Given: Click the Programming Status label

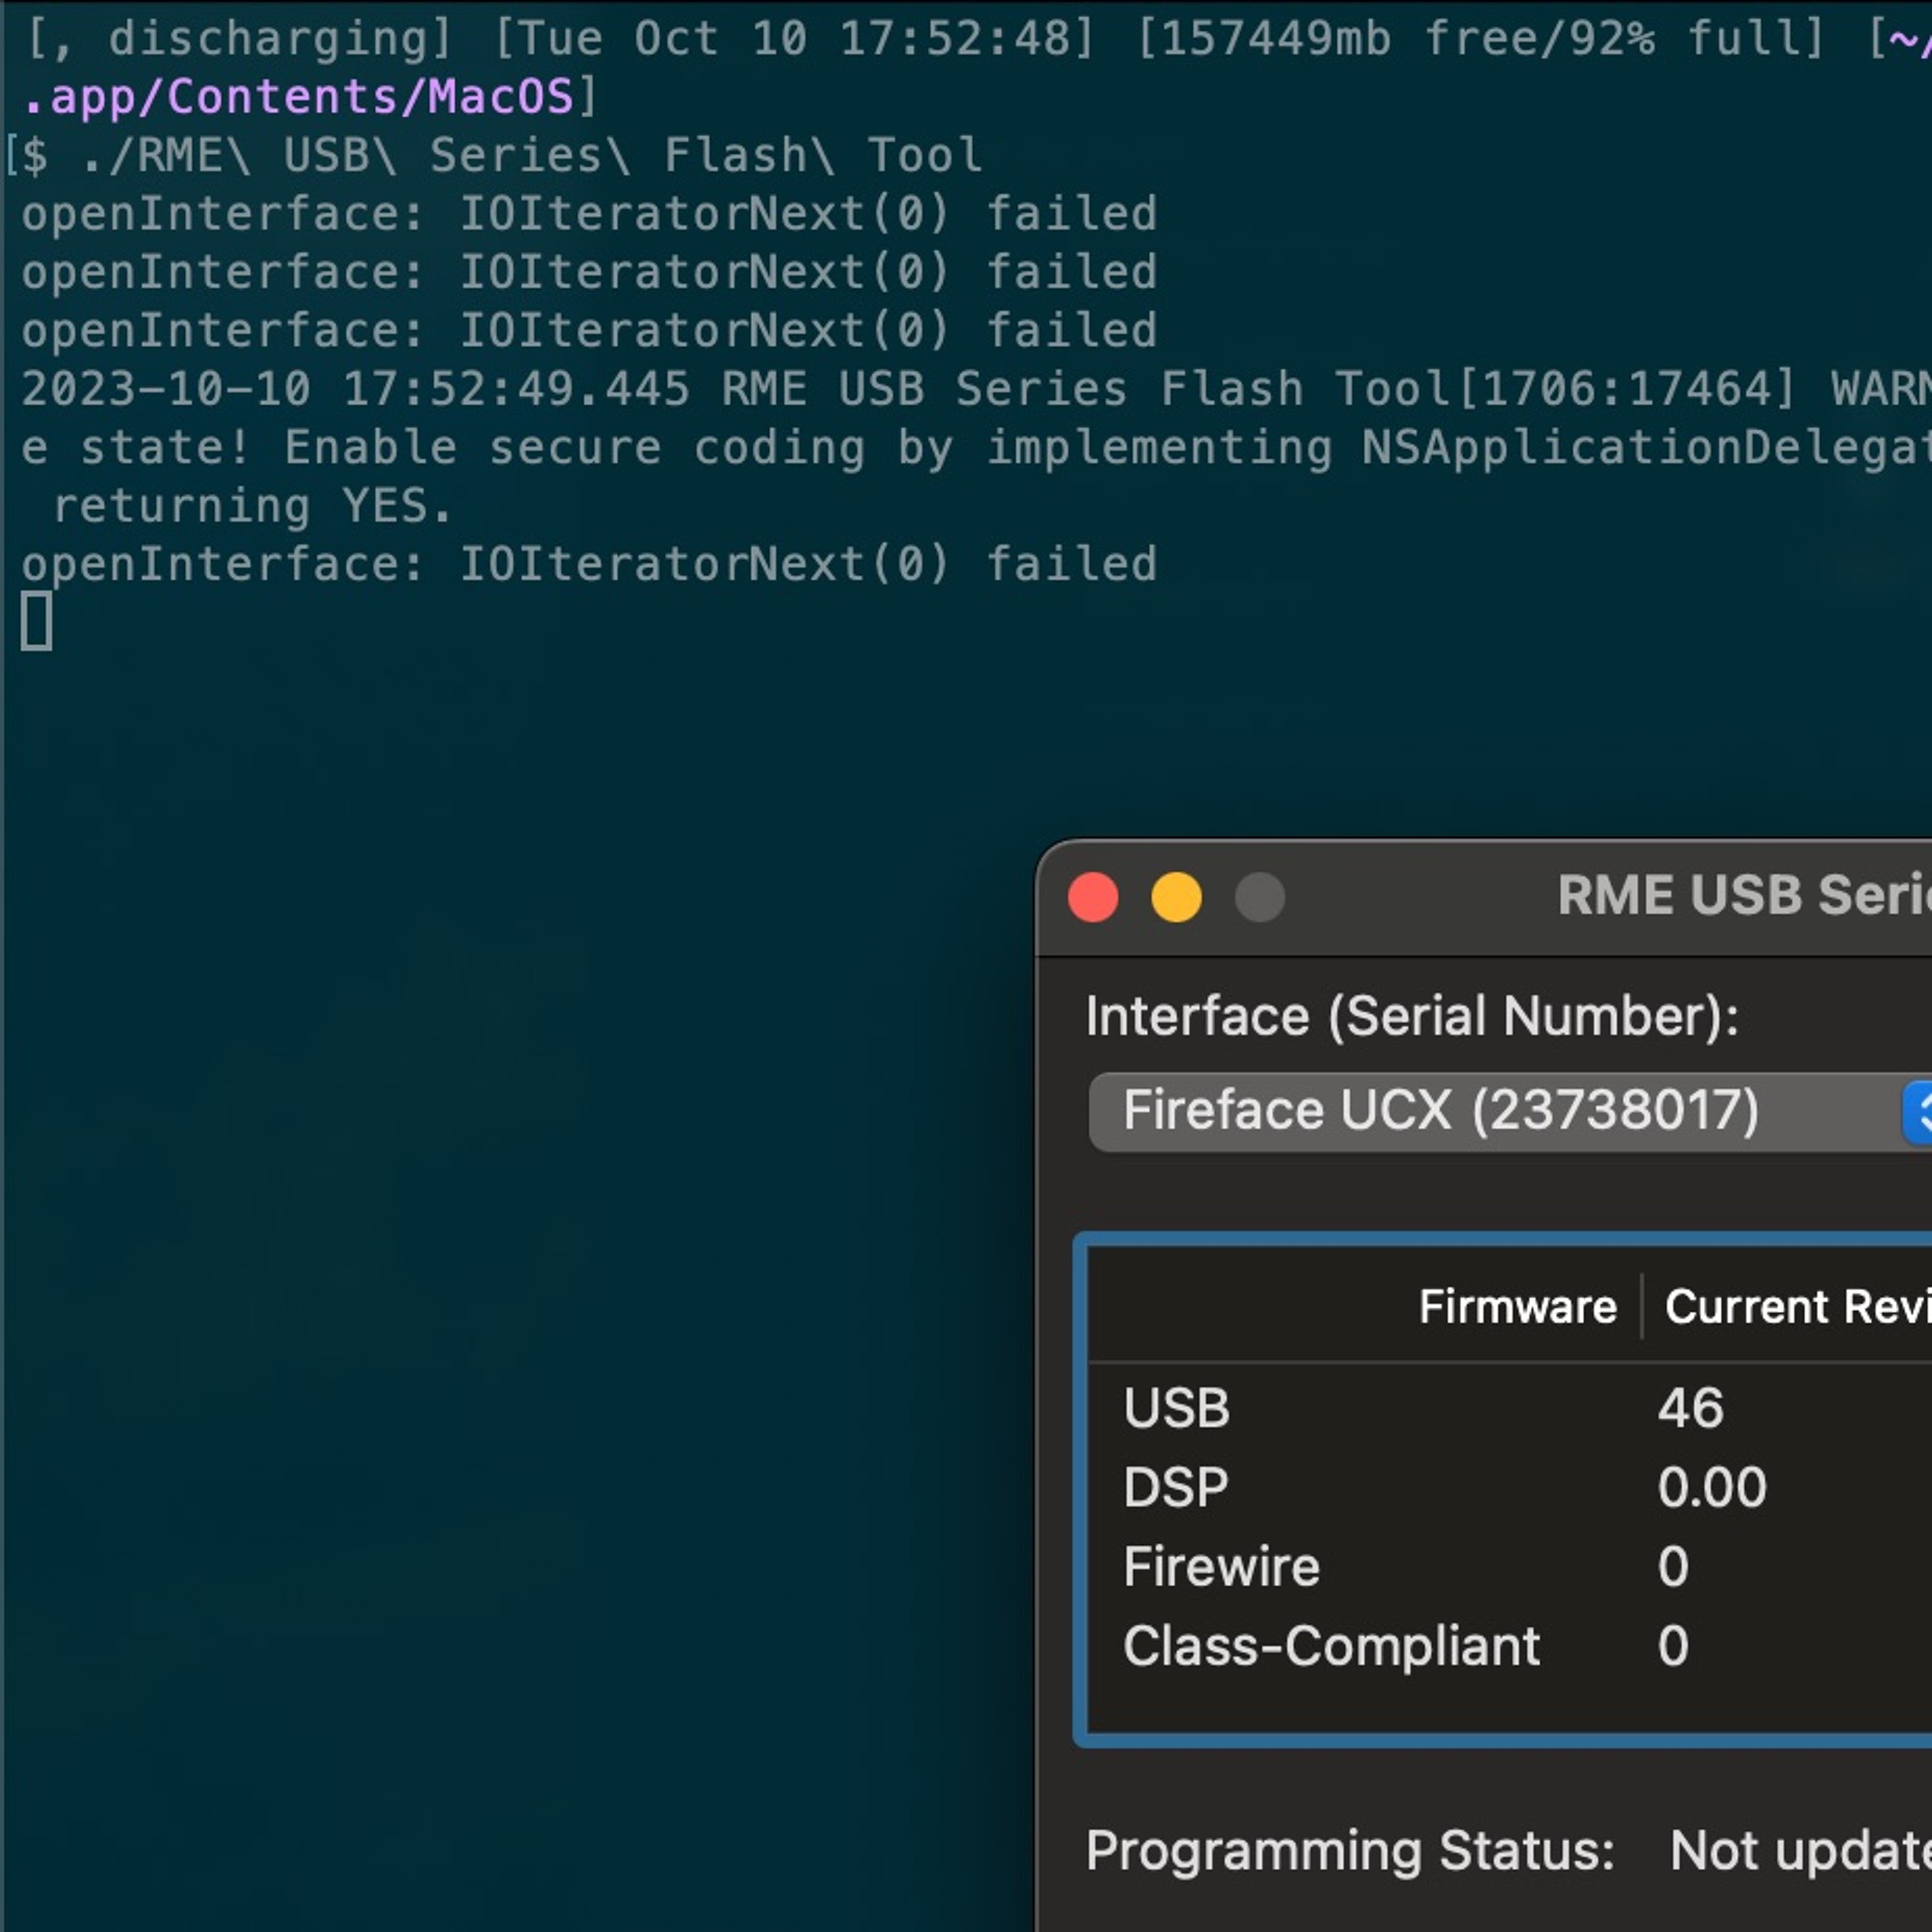Looking at the screenshot, I should pos(1350,1850).
